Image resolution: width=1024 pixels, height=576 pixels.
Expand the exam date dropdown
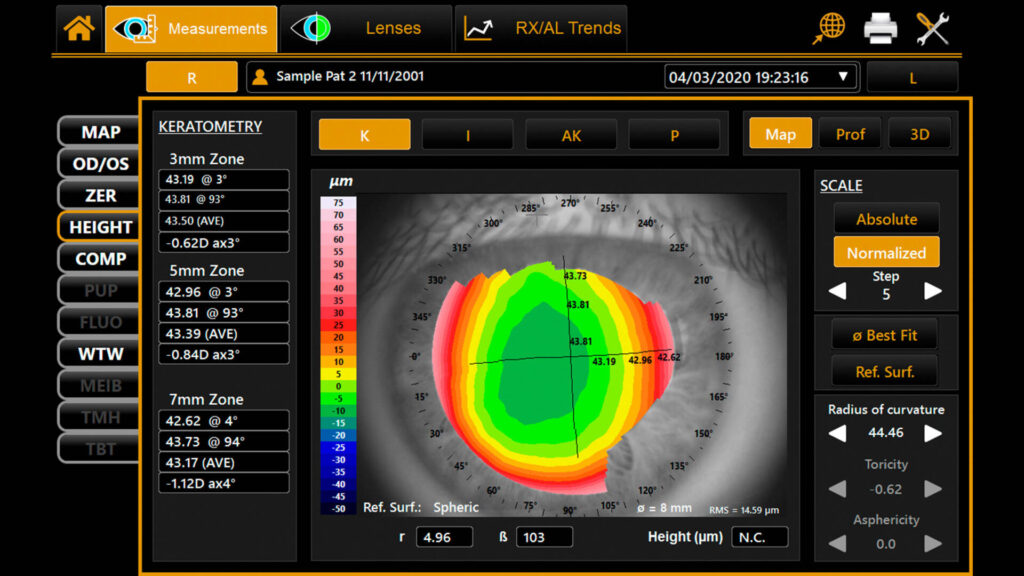[842, 77]
